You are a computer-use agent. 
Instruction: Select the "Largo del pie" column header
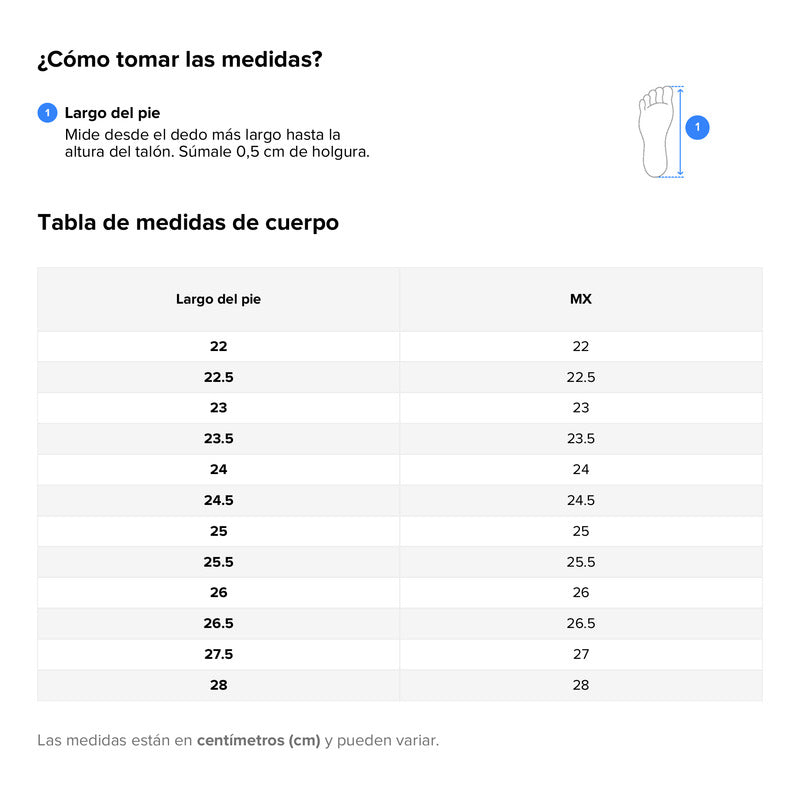218,299
